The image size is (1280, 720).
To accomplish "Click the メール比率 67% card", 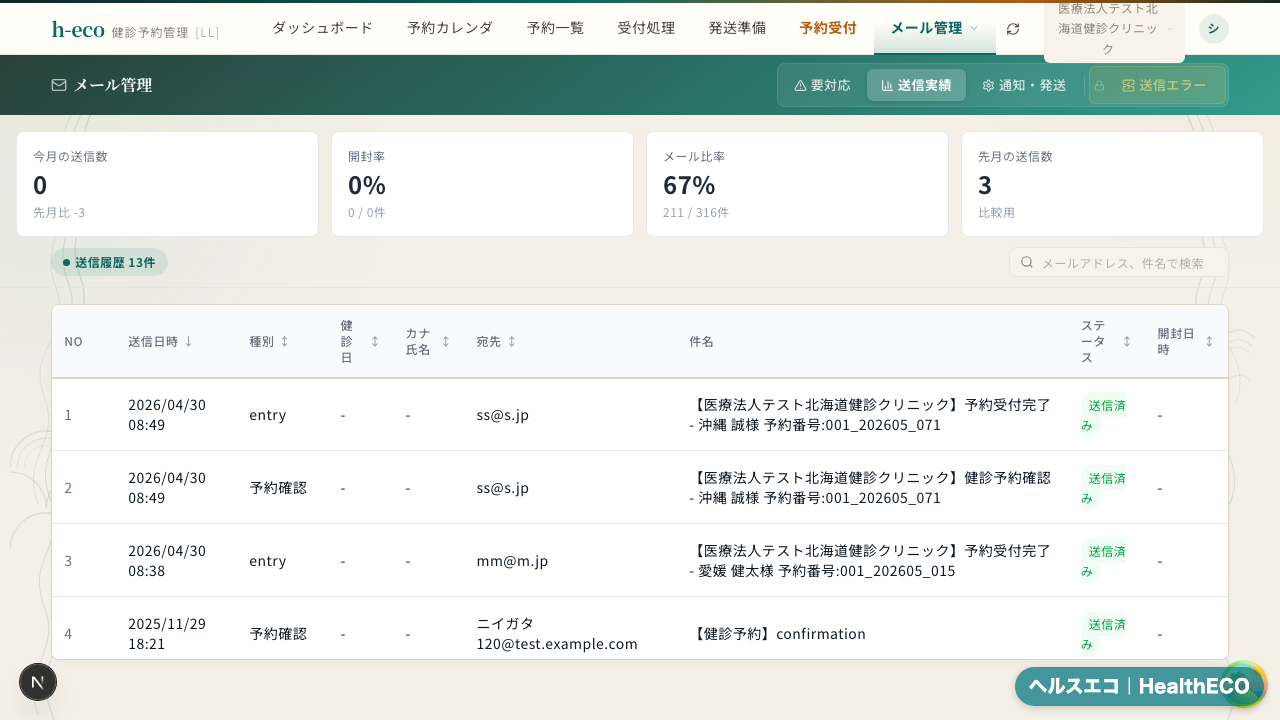I will 797,184.
